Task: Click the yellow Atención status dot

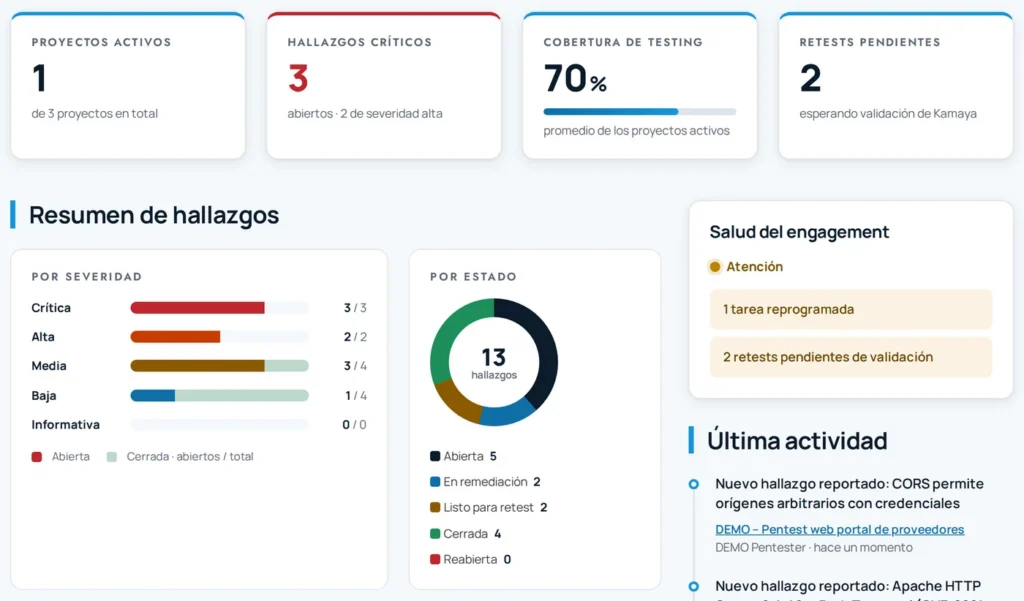Action: pyautogui.click(x=715, y=267)
